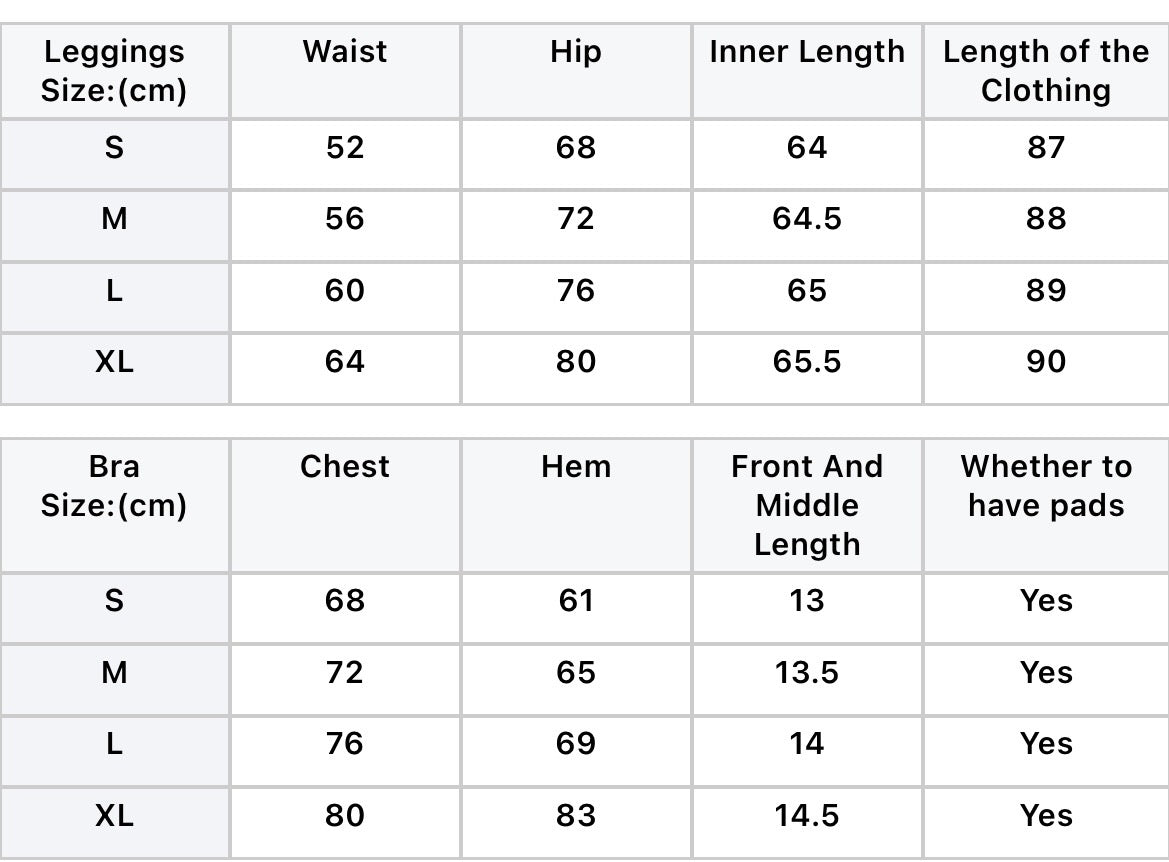Select the front and middle length 13.5
This screenshot has width=1169, height=862.
coord(807,673)
